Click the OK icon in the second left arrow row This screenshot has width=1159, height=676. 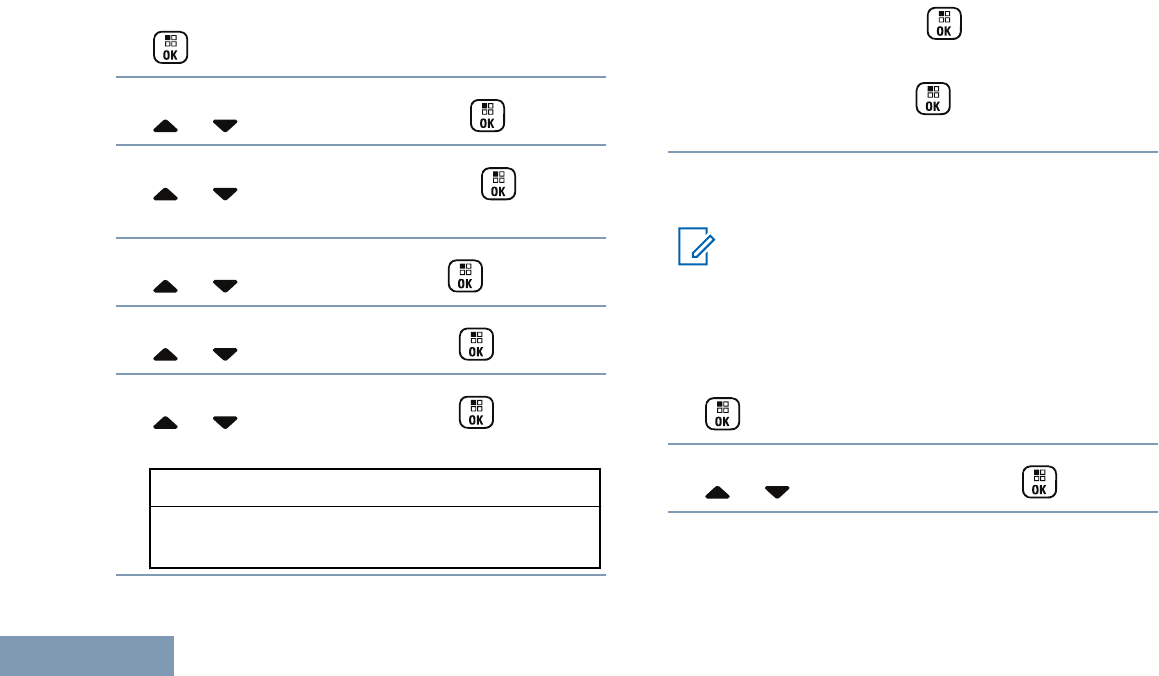tap(498, 184)
